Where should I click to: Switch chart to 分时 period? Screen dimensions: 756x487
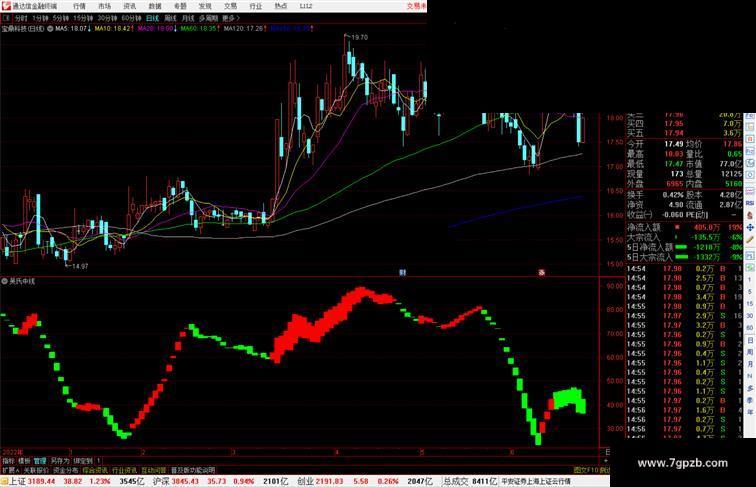point(21,18)
